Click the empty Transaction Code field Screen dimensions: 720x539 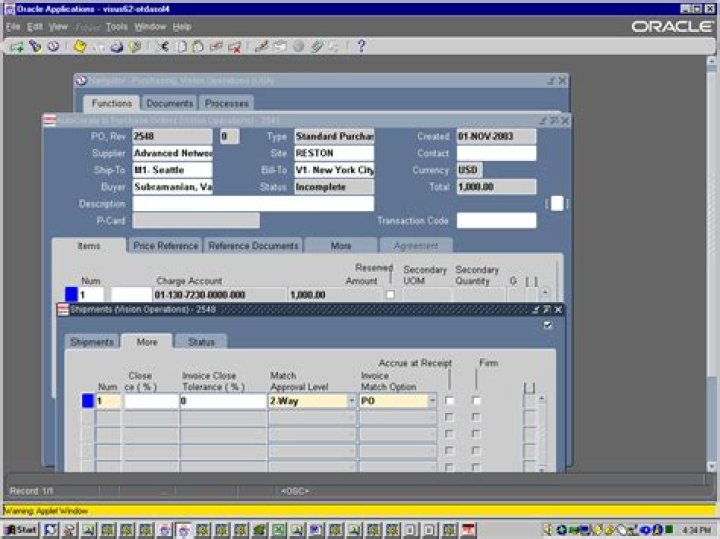(496, 220)
